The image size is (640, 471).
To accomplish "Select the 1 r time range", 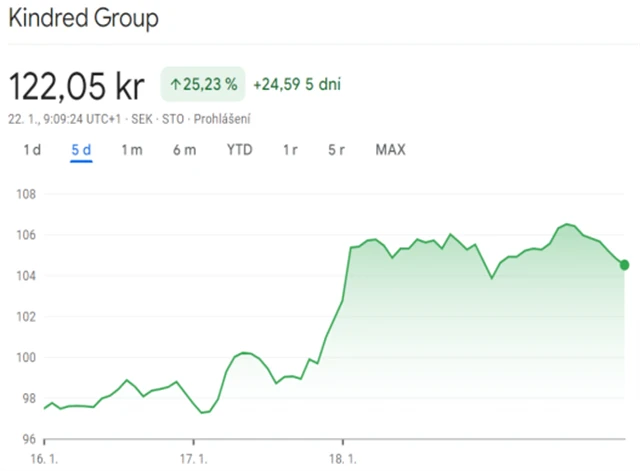I will pos(290,150).
